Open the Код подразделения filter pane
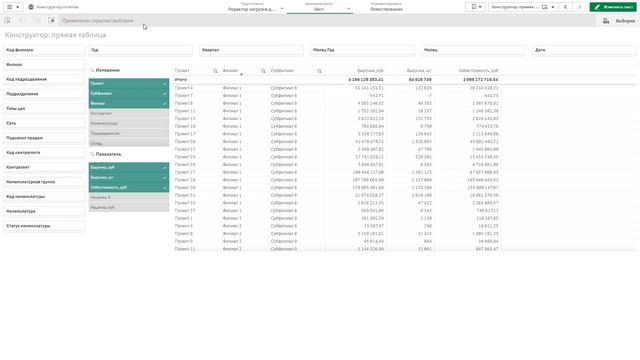The width and height of the screenshot is (640, 360). coord(44,79)
